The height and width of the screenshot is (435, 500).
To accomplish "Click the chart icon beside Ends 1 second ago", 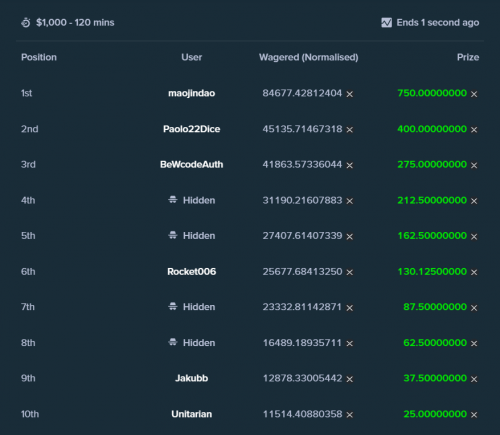I will pos(386,23).
